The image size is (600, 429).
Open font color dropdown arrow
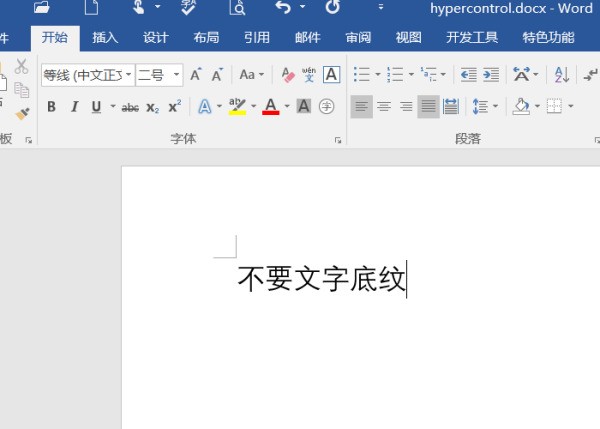click(287, 106)
